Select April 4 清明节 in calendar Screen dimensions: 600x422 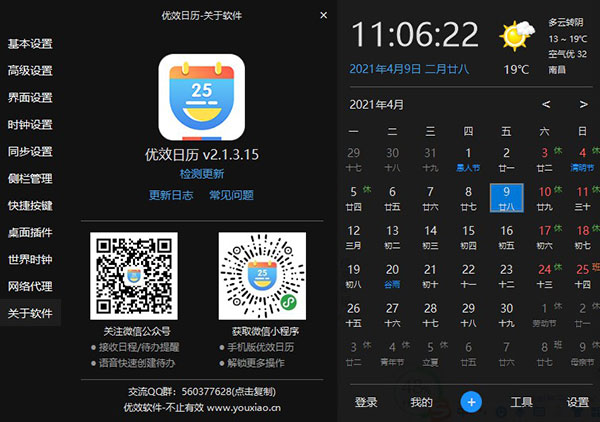[583, 159]
